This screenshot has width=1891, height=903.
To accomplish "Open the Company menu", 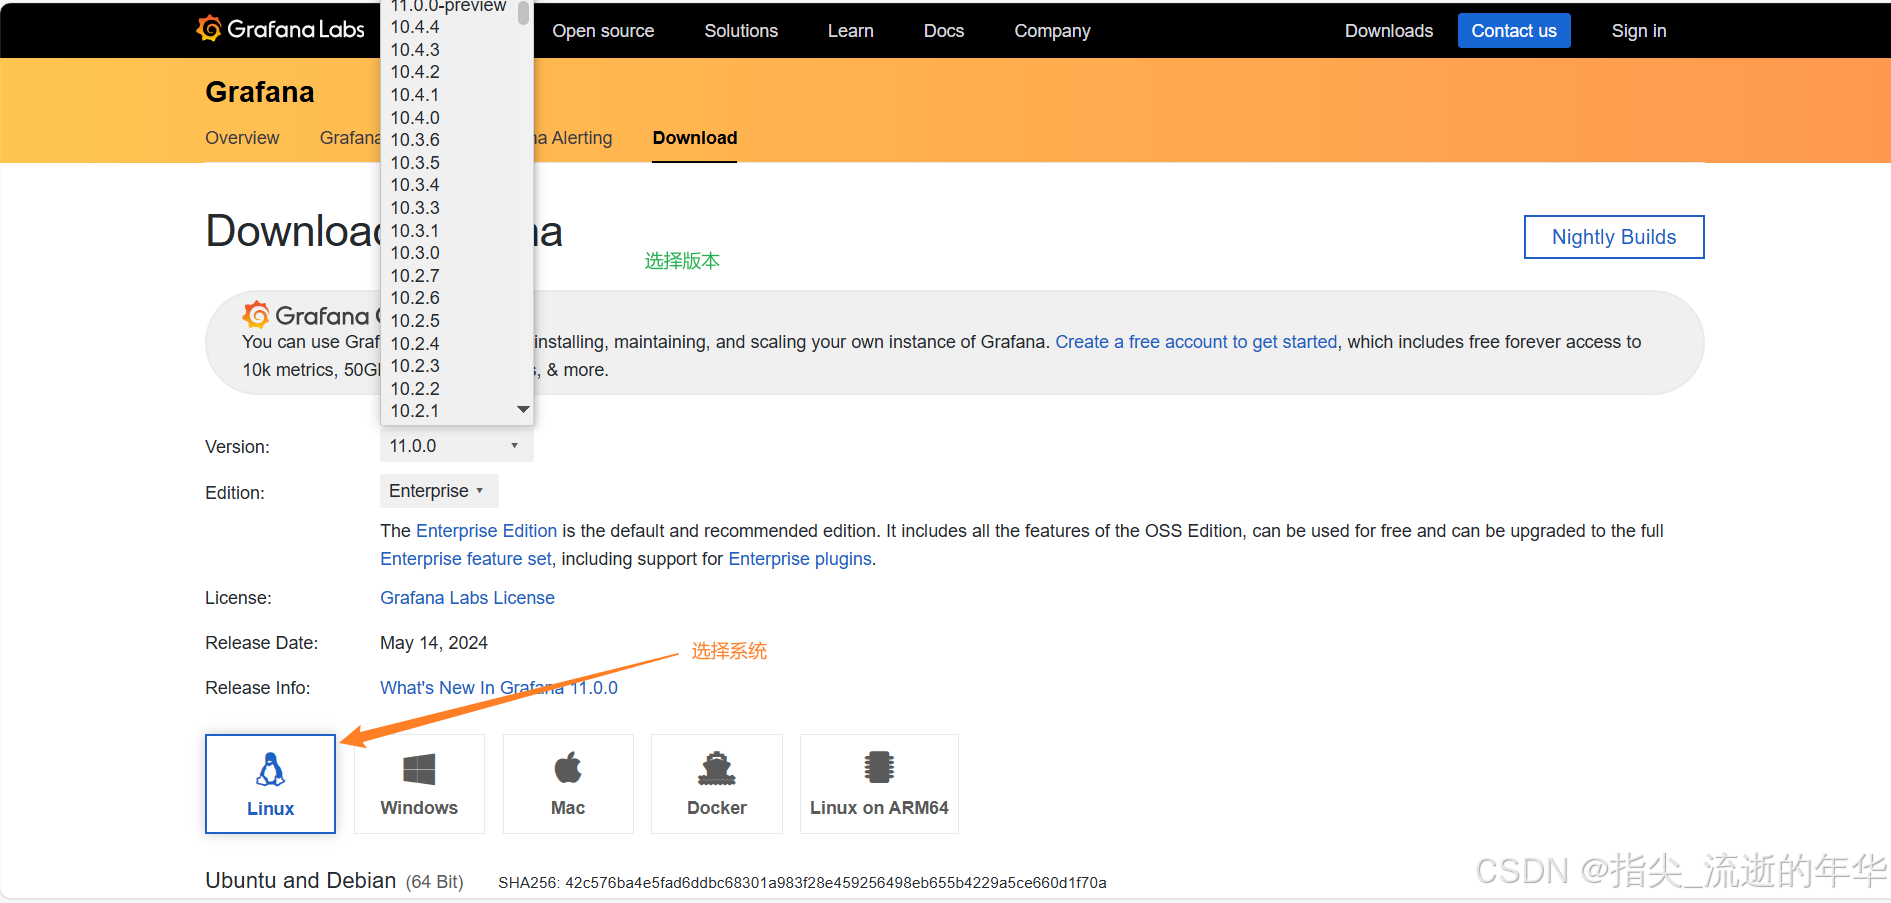I will (1052, 31).
